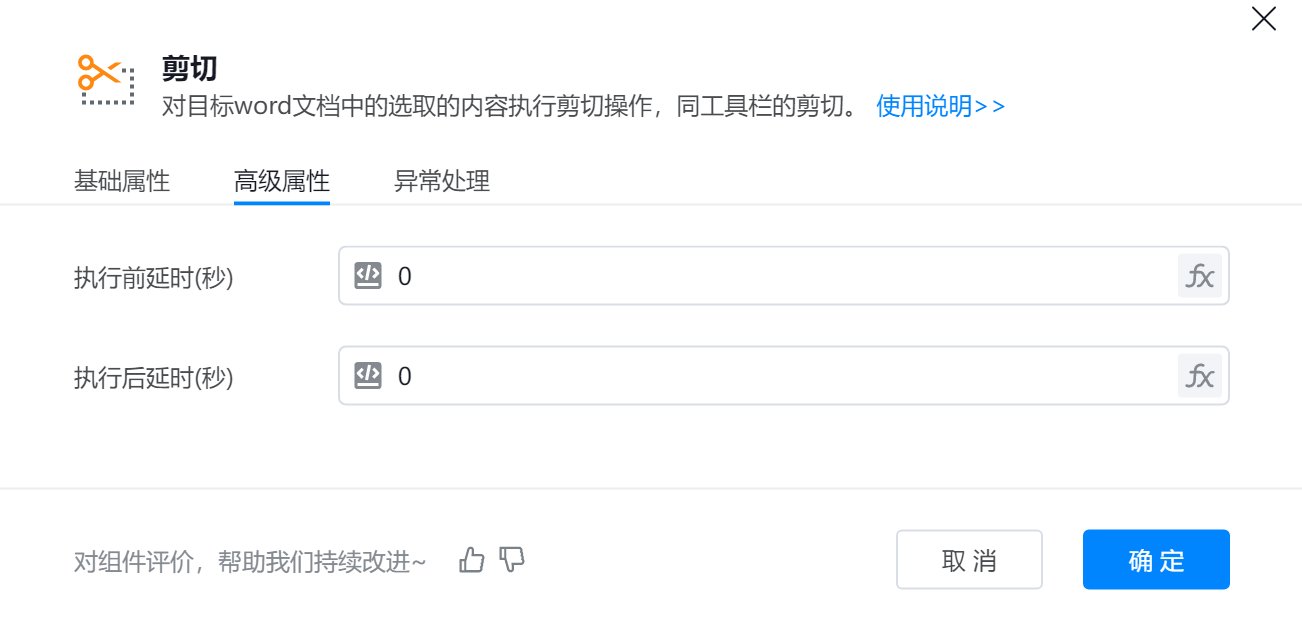The image size is (1302, 622).
Task: Open fx expression editor for 执行后延时
Action: tap(1199, 376)
